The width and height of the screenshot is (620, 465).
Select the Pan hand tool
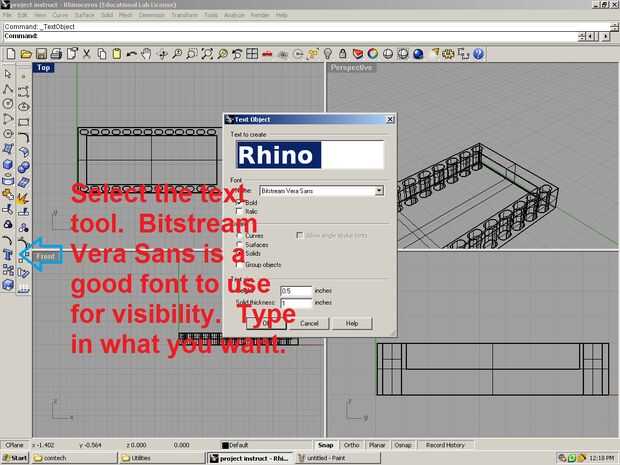[x=146, y=54]
